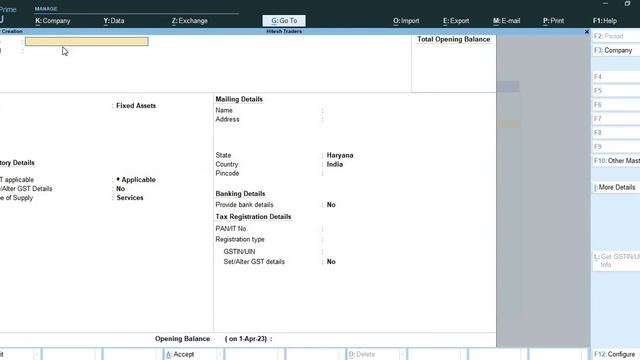
Task: Open the M: E-mail menu
Action: click(506, 21)
